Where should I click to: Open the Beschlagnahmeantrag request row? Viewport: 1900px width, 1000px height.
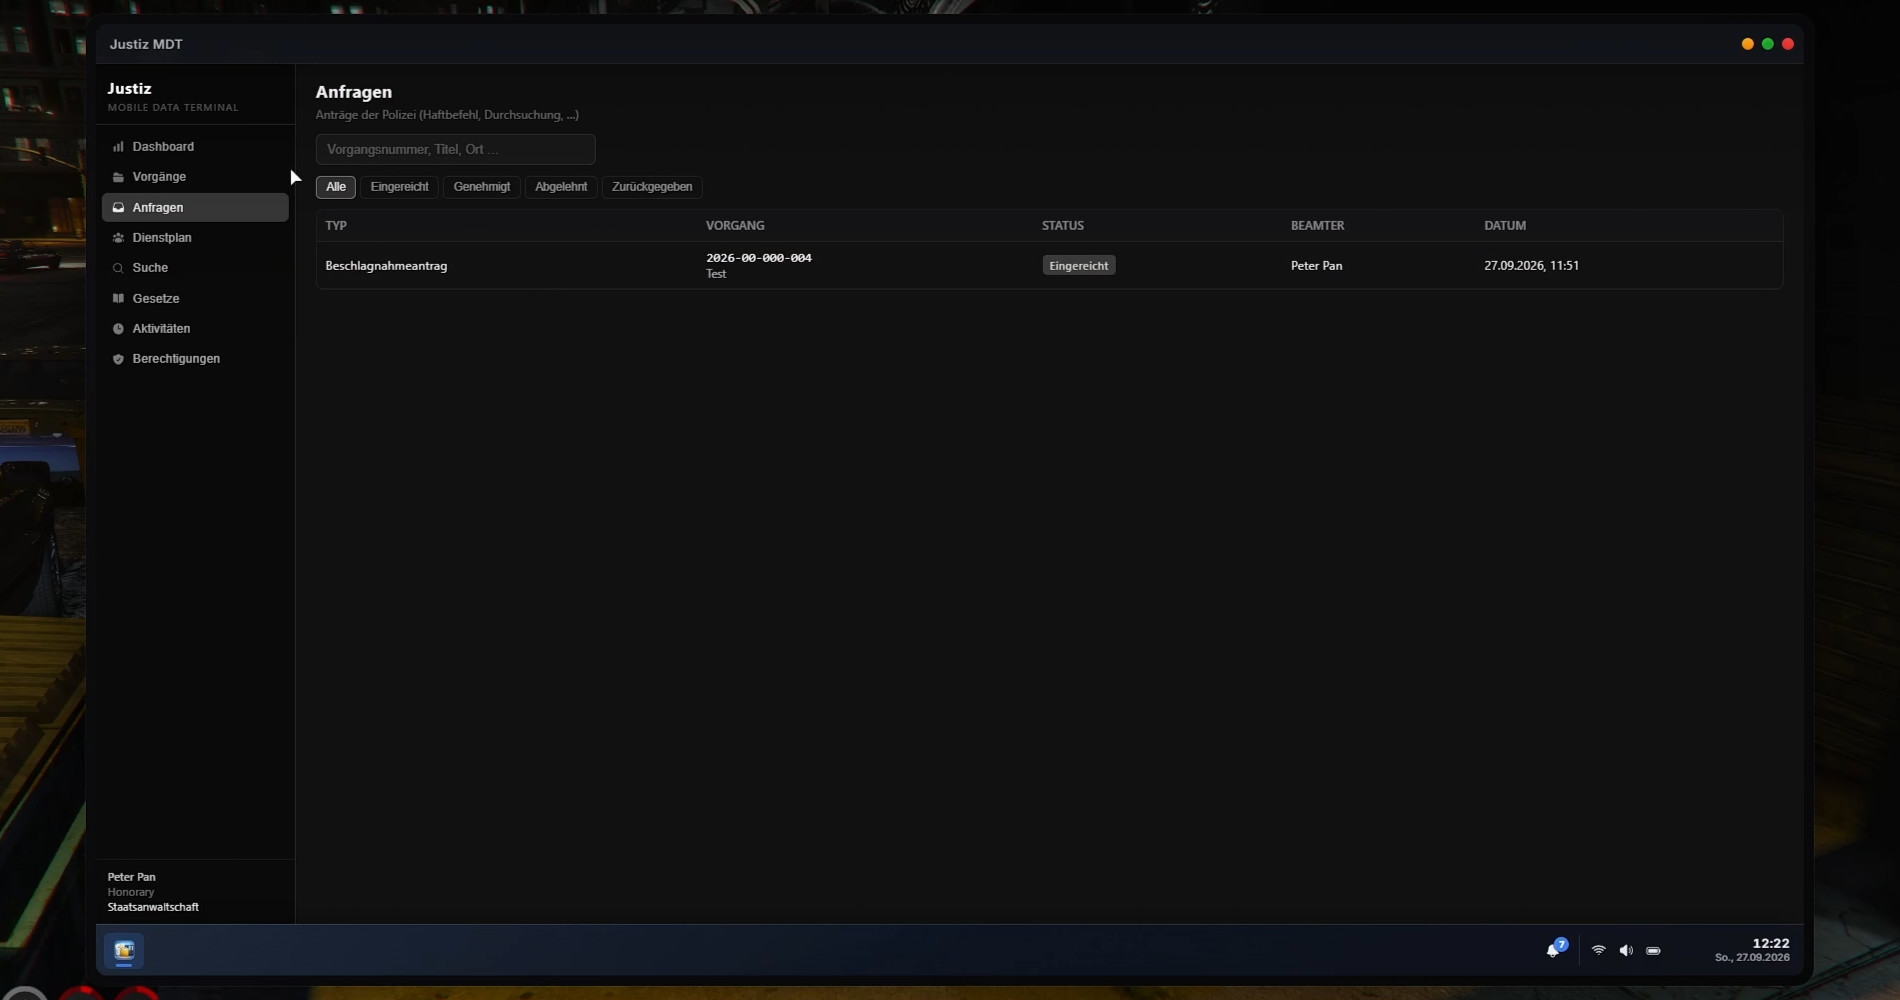(1049, 266)
